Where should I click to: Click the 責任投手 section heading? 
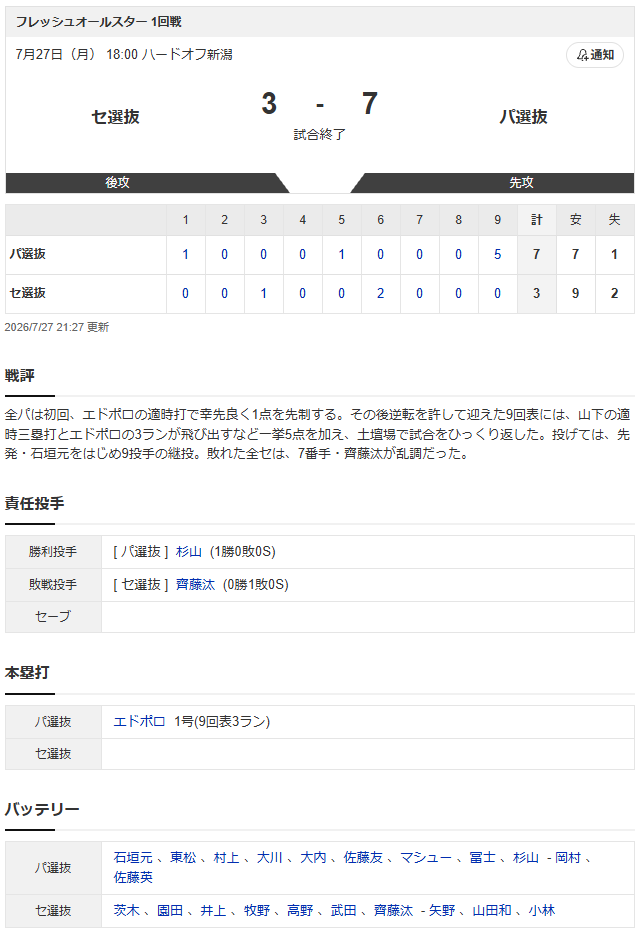coord(34,504)
